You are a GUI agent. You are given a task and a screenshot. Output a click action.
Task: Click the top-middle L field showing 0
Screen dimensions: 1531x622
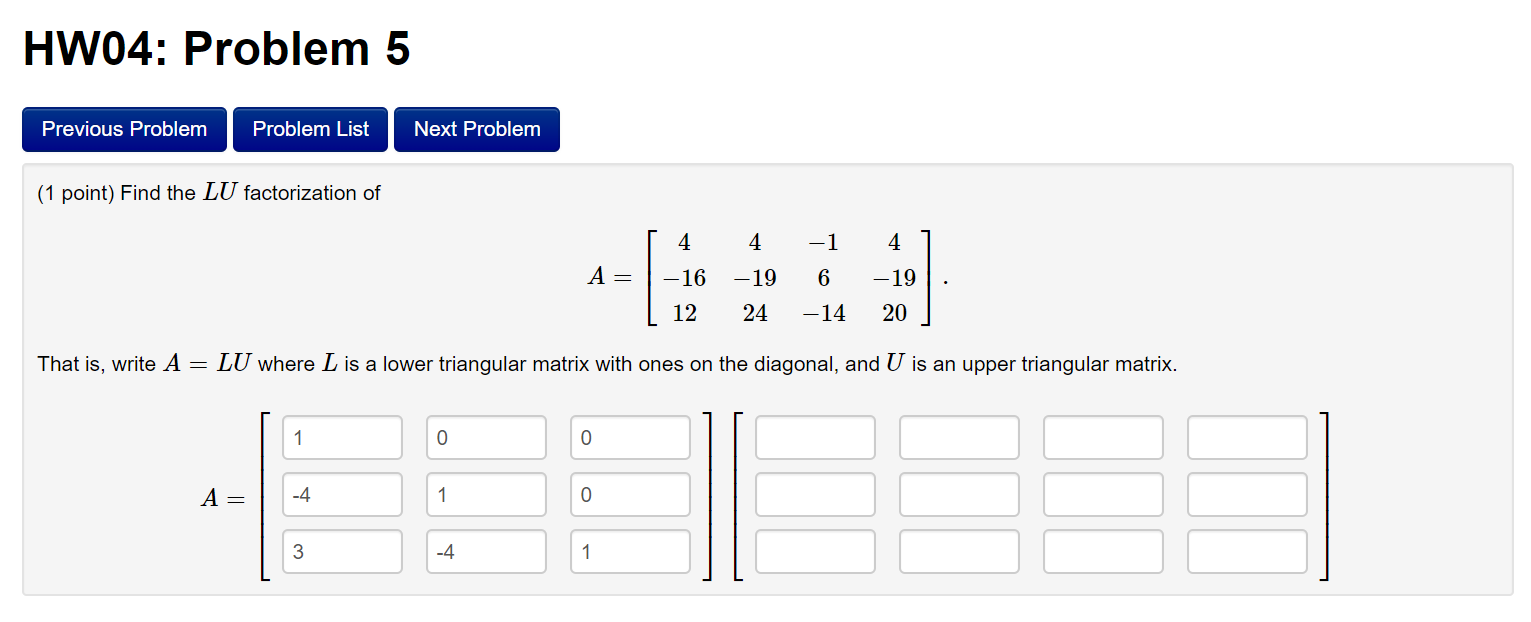click(x=486, y=437)
